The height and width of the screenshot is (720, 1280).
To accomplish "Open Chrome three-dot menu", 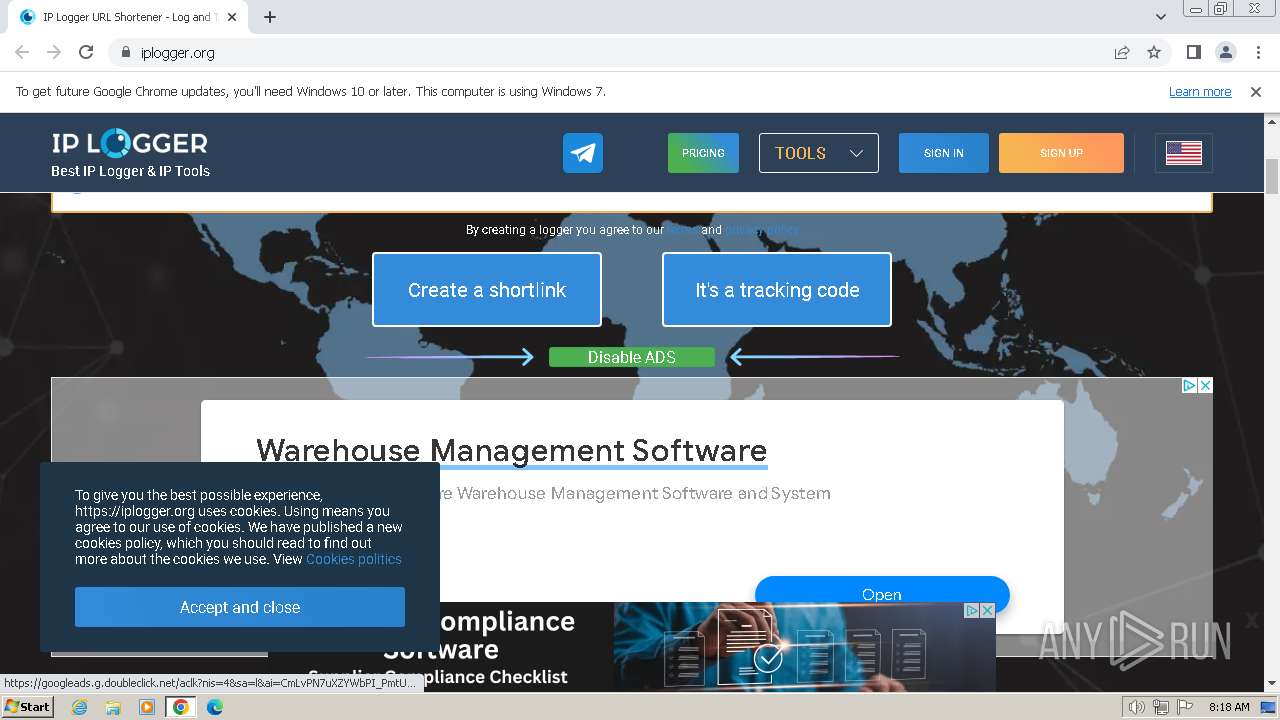I will point(1258,52).
